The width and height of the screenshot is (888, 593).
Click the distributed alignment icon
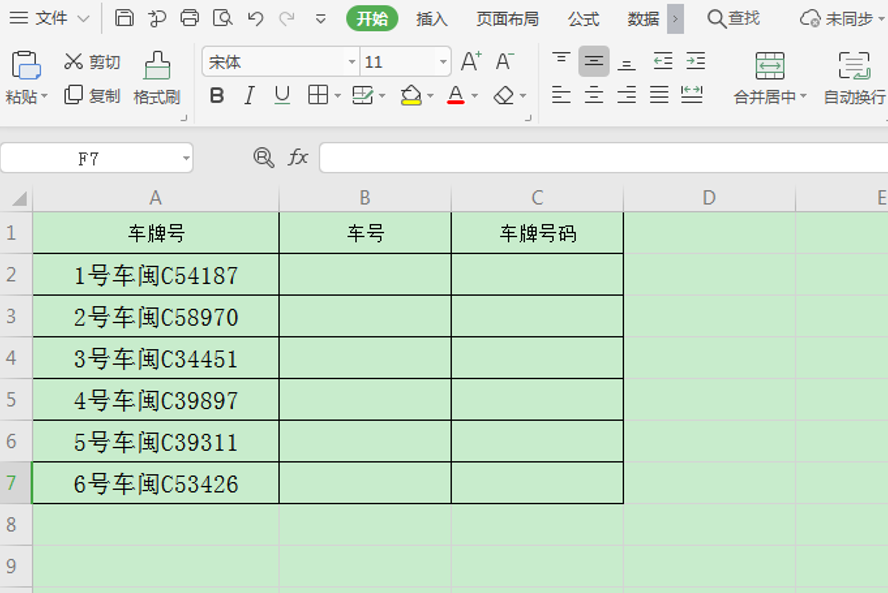691,95
